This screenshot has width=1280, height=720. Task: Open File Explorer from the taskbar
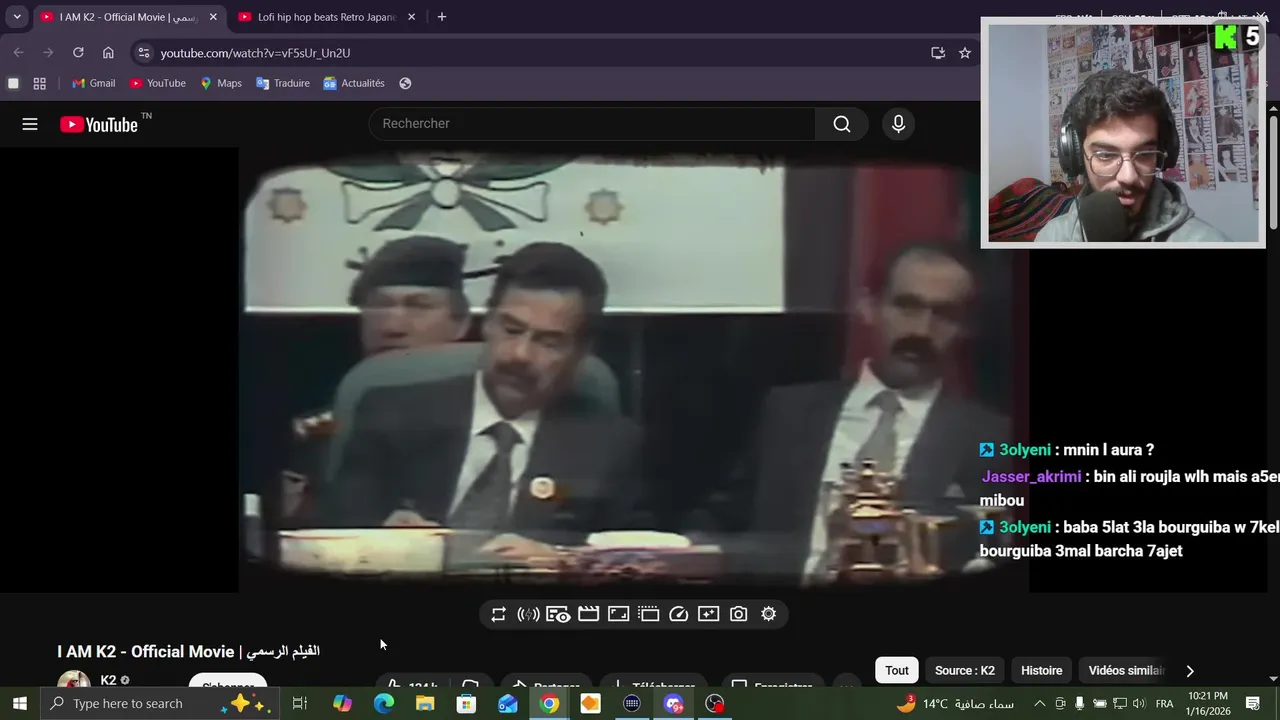click(425, 704)
